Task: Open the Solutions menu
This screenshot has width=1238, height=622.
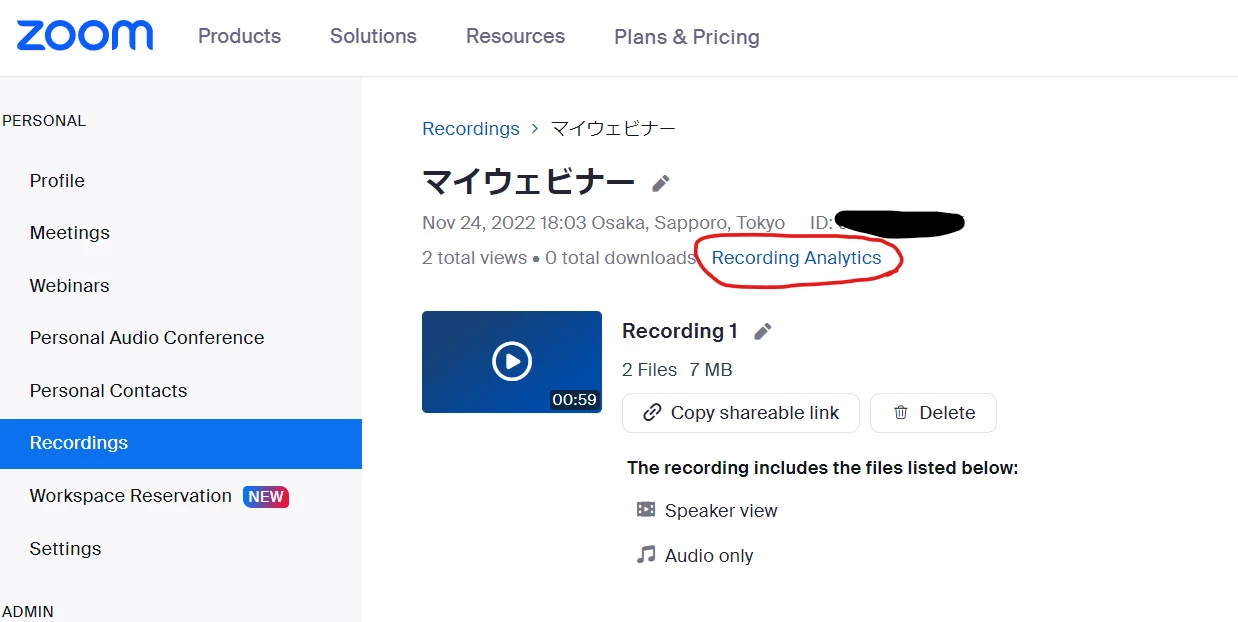Action: pyautogui.click(x=373, y=36)
